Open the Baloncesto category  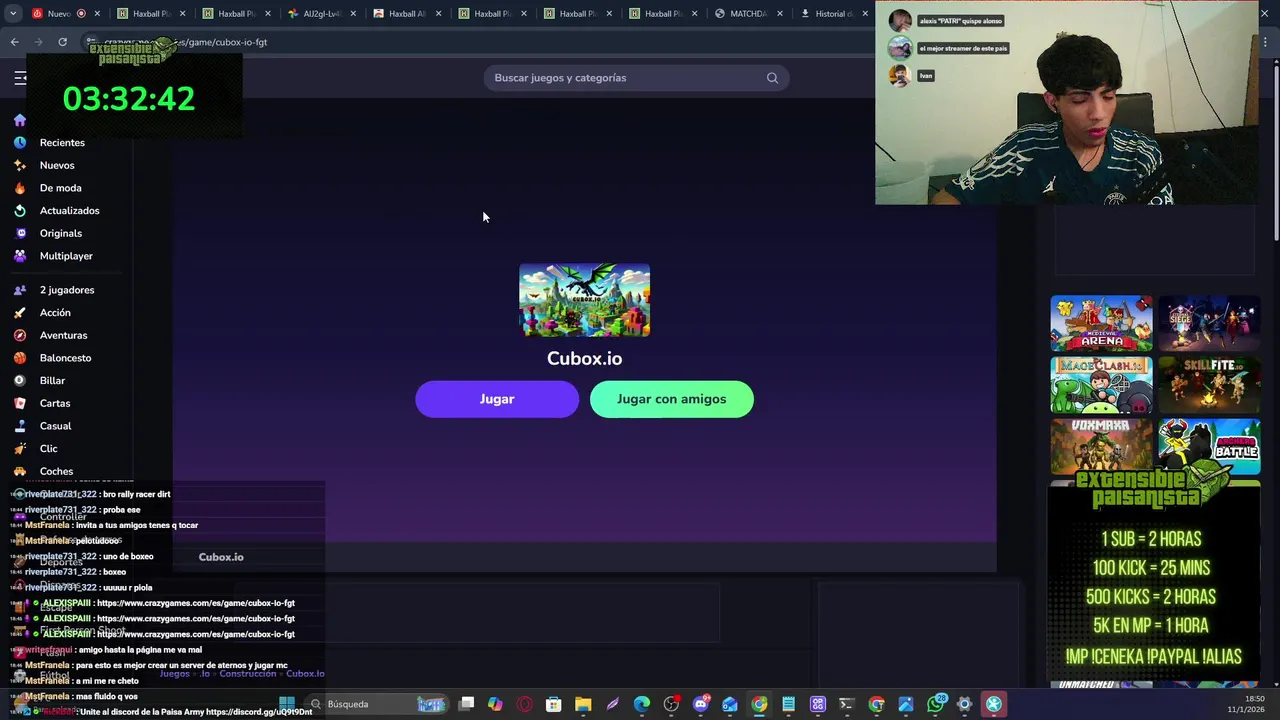65,358
